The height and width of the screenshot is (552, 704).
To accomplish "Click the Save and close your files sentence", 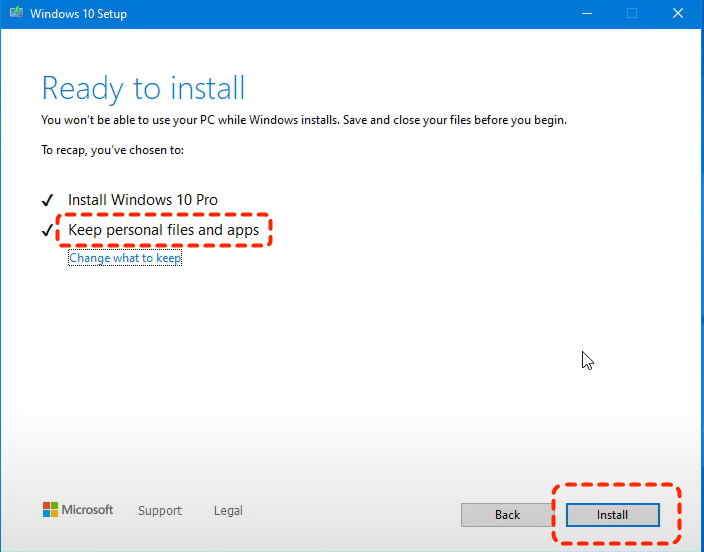I will pos(455,120).
